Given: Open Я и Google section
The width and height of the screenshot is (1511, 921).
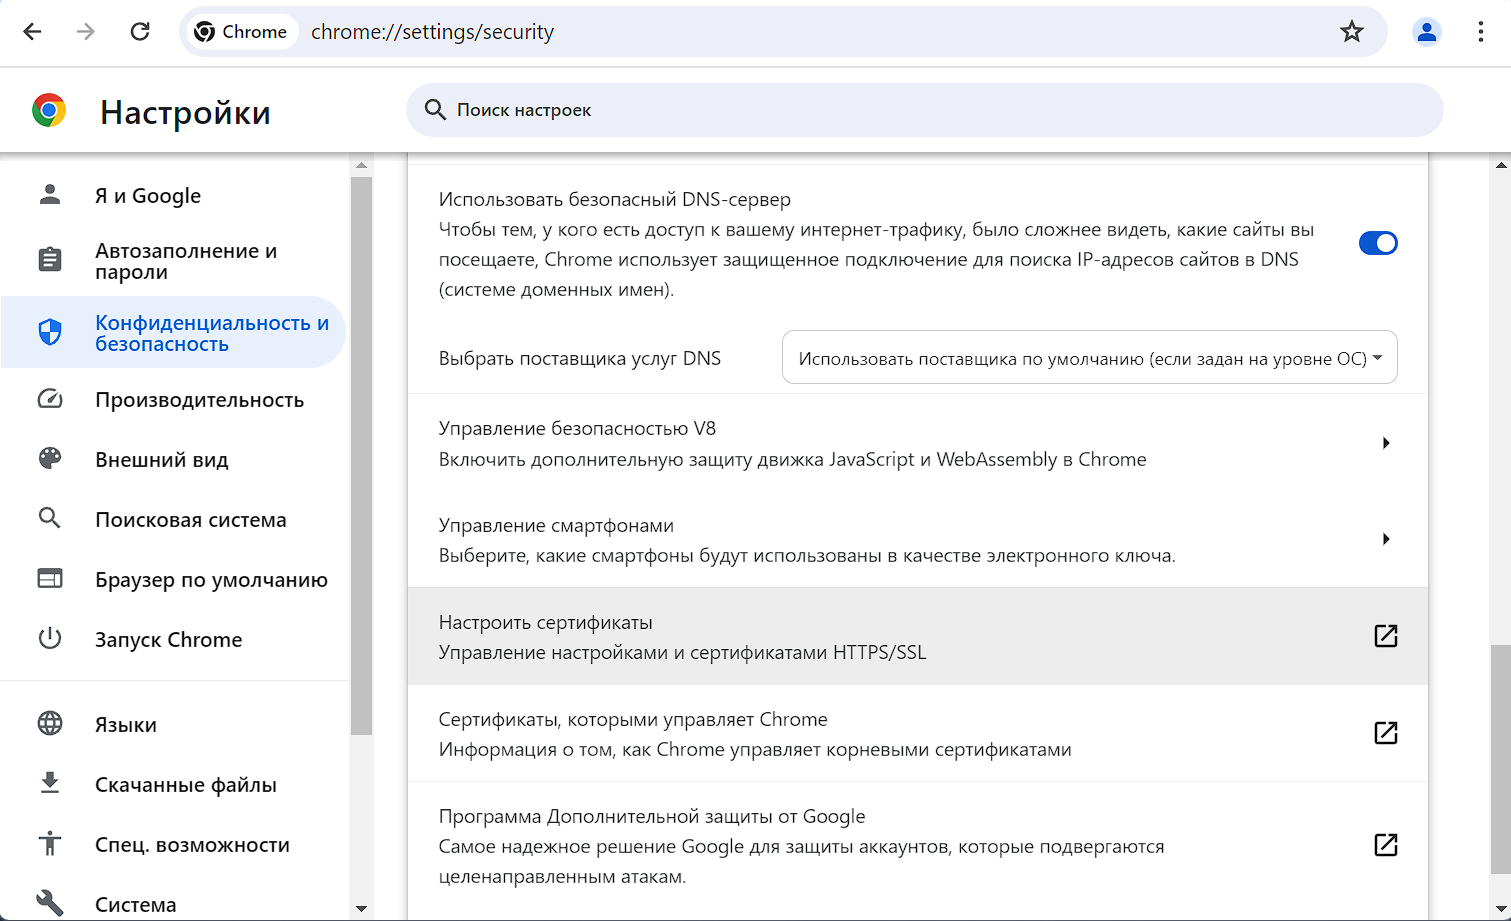Looking at the screenshot, I should (147, 196).
